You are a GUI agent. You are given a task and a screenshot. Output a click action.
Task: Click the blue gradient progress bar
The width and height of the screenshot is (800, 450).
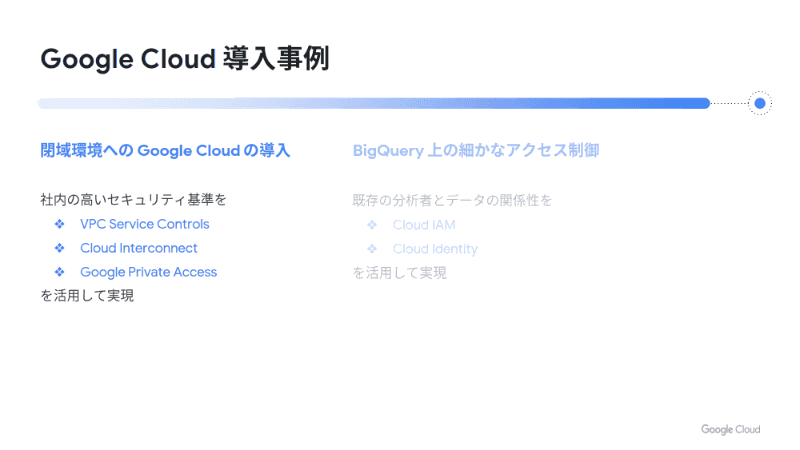[x=373, y=103]
